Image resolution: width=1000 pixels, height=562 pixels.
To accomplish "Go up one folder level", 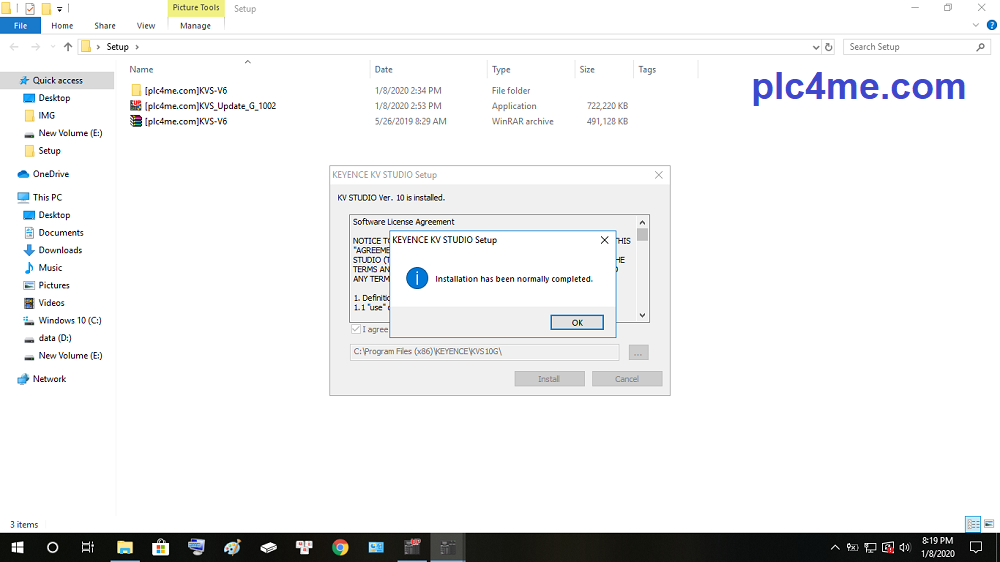I will (68, 47).
